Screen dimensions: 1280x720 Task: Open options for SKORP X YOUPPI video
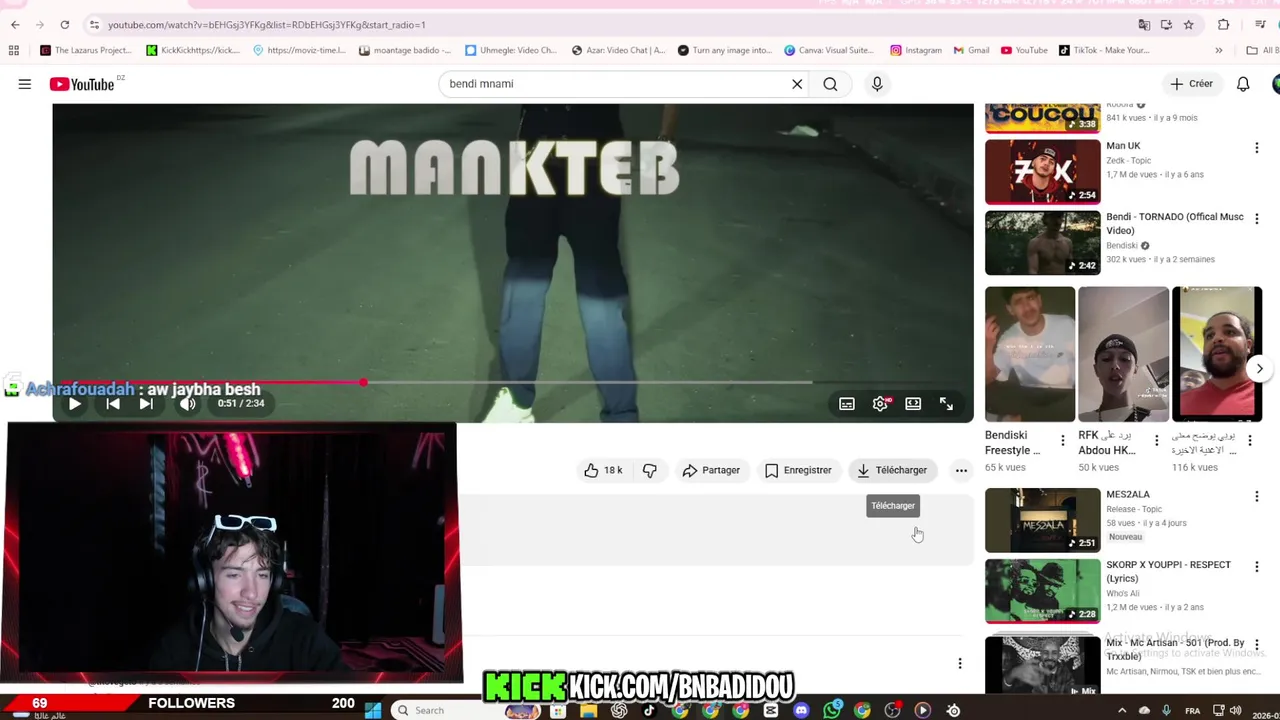[x=1257, y=566]
